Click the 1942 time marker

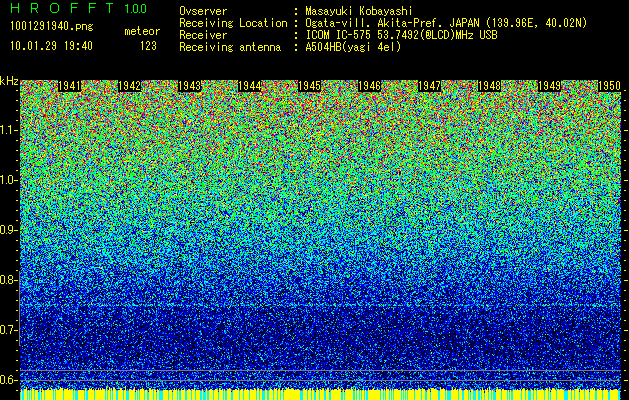[130, 86]
